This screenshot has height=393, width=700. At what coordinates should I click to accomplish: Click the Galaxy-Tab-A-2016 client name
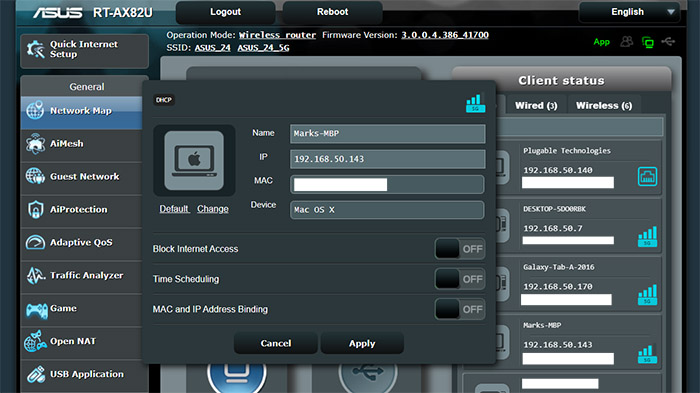click(559, 267)
